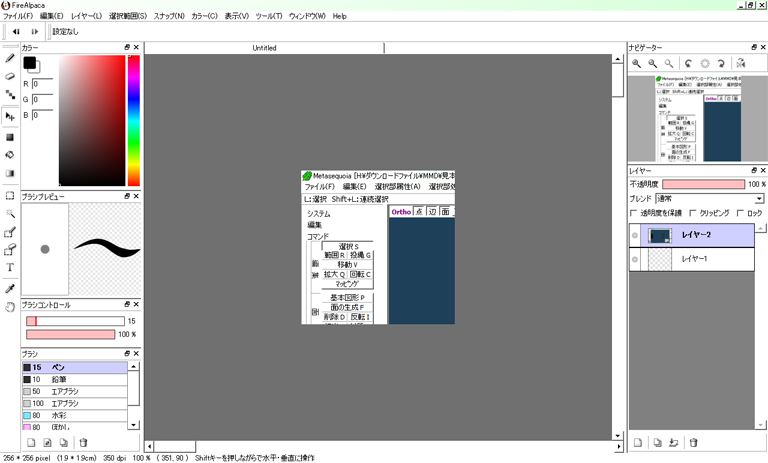The image size is (768, 463).
Task: Zoom out using the Navigator panel
Action: (x=652, y=63)
